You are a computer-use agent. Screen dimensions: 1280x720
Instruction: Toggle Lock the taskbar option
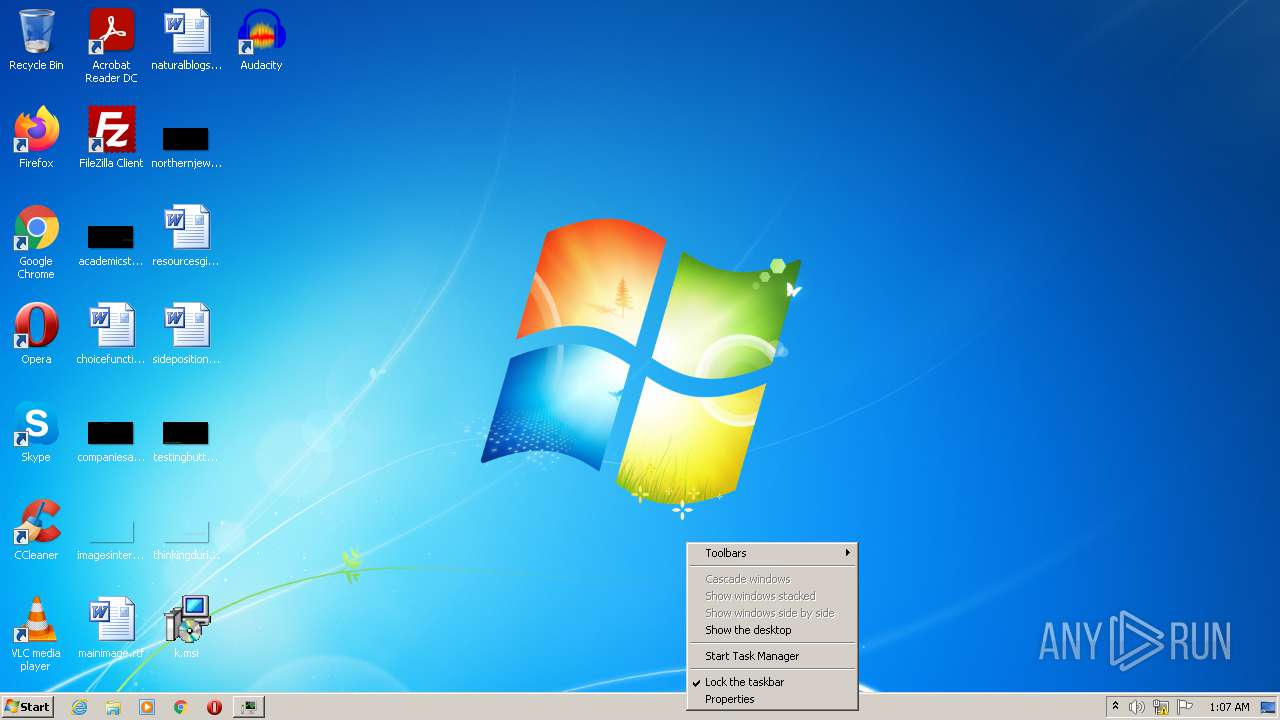[x=772, y=682]
